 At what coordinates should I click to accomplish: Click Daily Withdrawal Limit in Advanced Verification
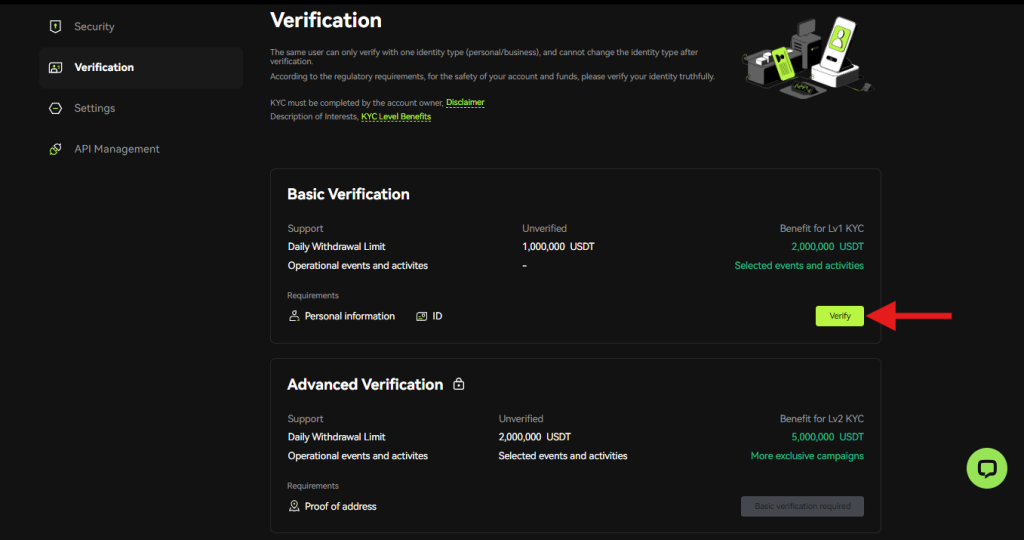[x=336, y=437]
